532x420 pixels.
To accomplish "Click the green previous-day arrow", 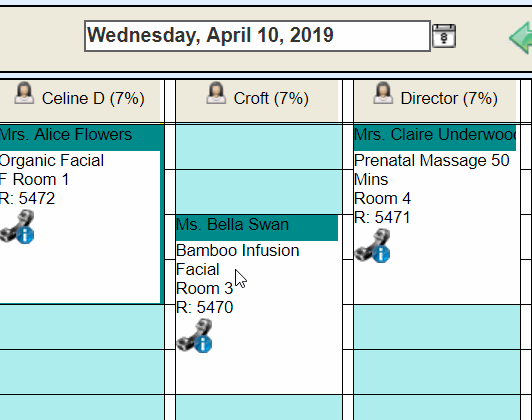I will click(x=521, y=38).
